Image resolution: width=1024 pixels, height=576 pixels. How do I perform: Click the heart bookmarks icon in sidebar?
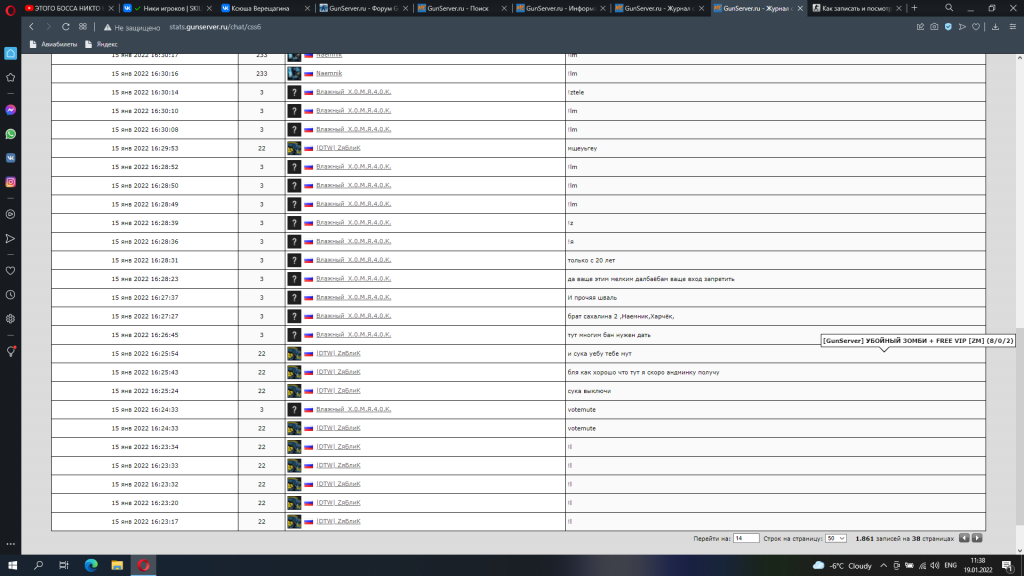coord(10,270)
